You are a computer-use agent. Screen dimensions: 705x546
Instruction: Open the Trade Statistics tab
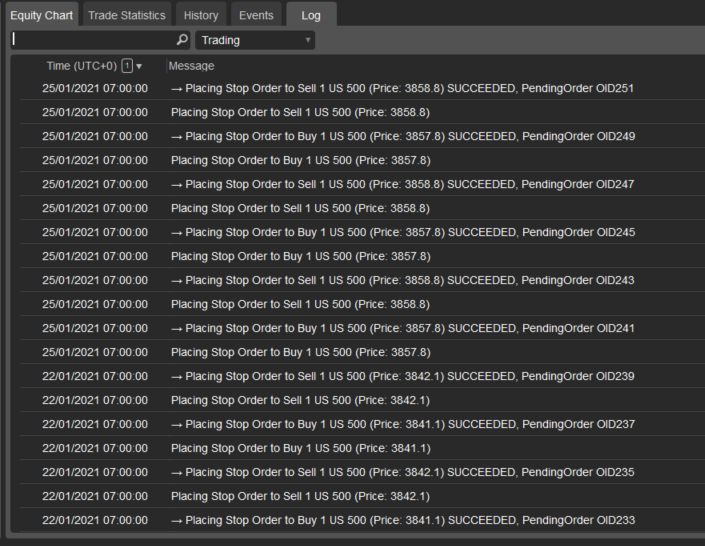click(127, 15)
